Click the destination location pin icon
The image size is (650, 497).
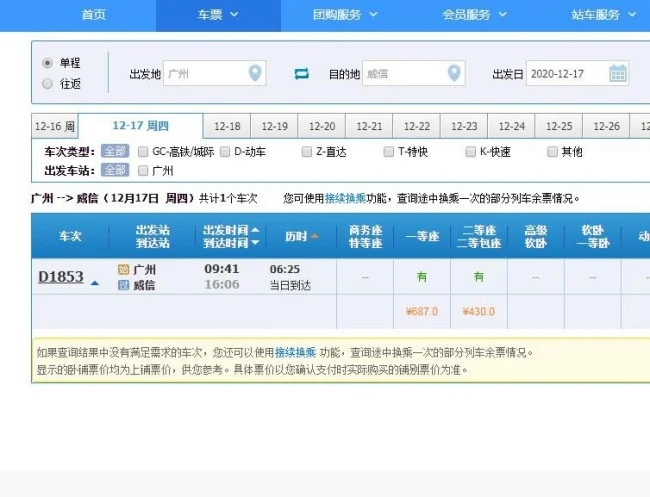click(x=454, y=73)
